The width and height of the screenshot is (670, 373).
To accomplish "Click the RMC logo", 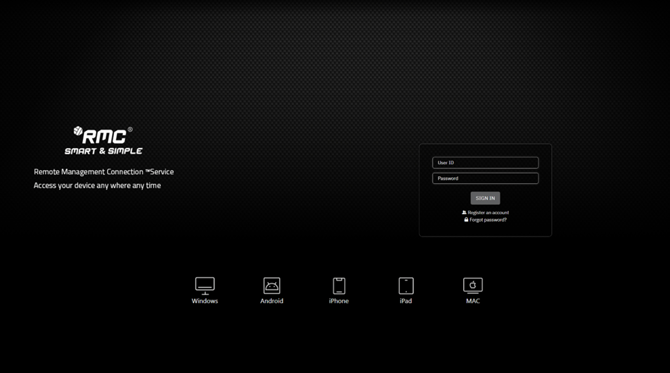I will point(103,135).
